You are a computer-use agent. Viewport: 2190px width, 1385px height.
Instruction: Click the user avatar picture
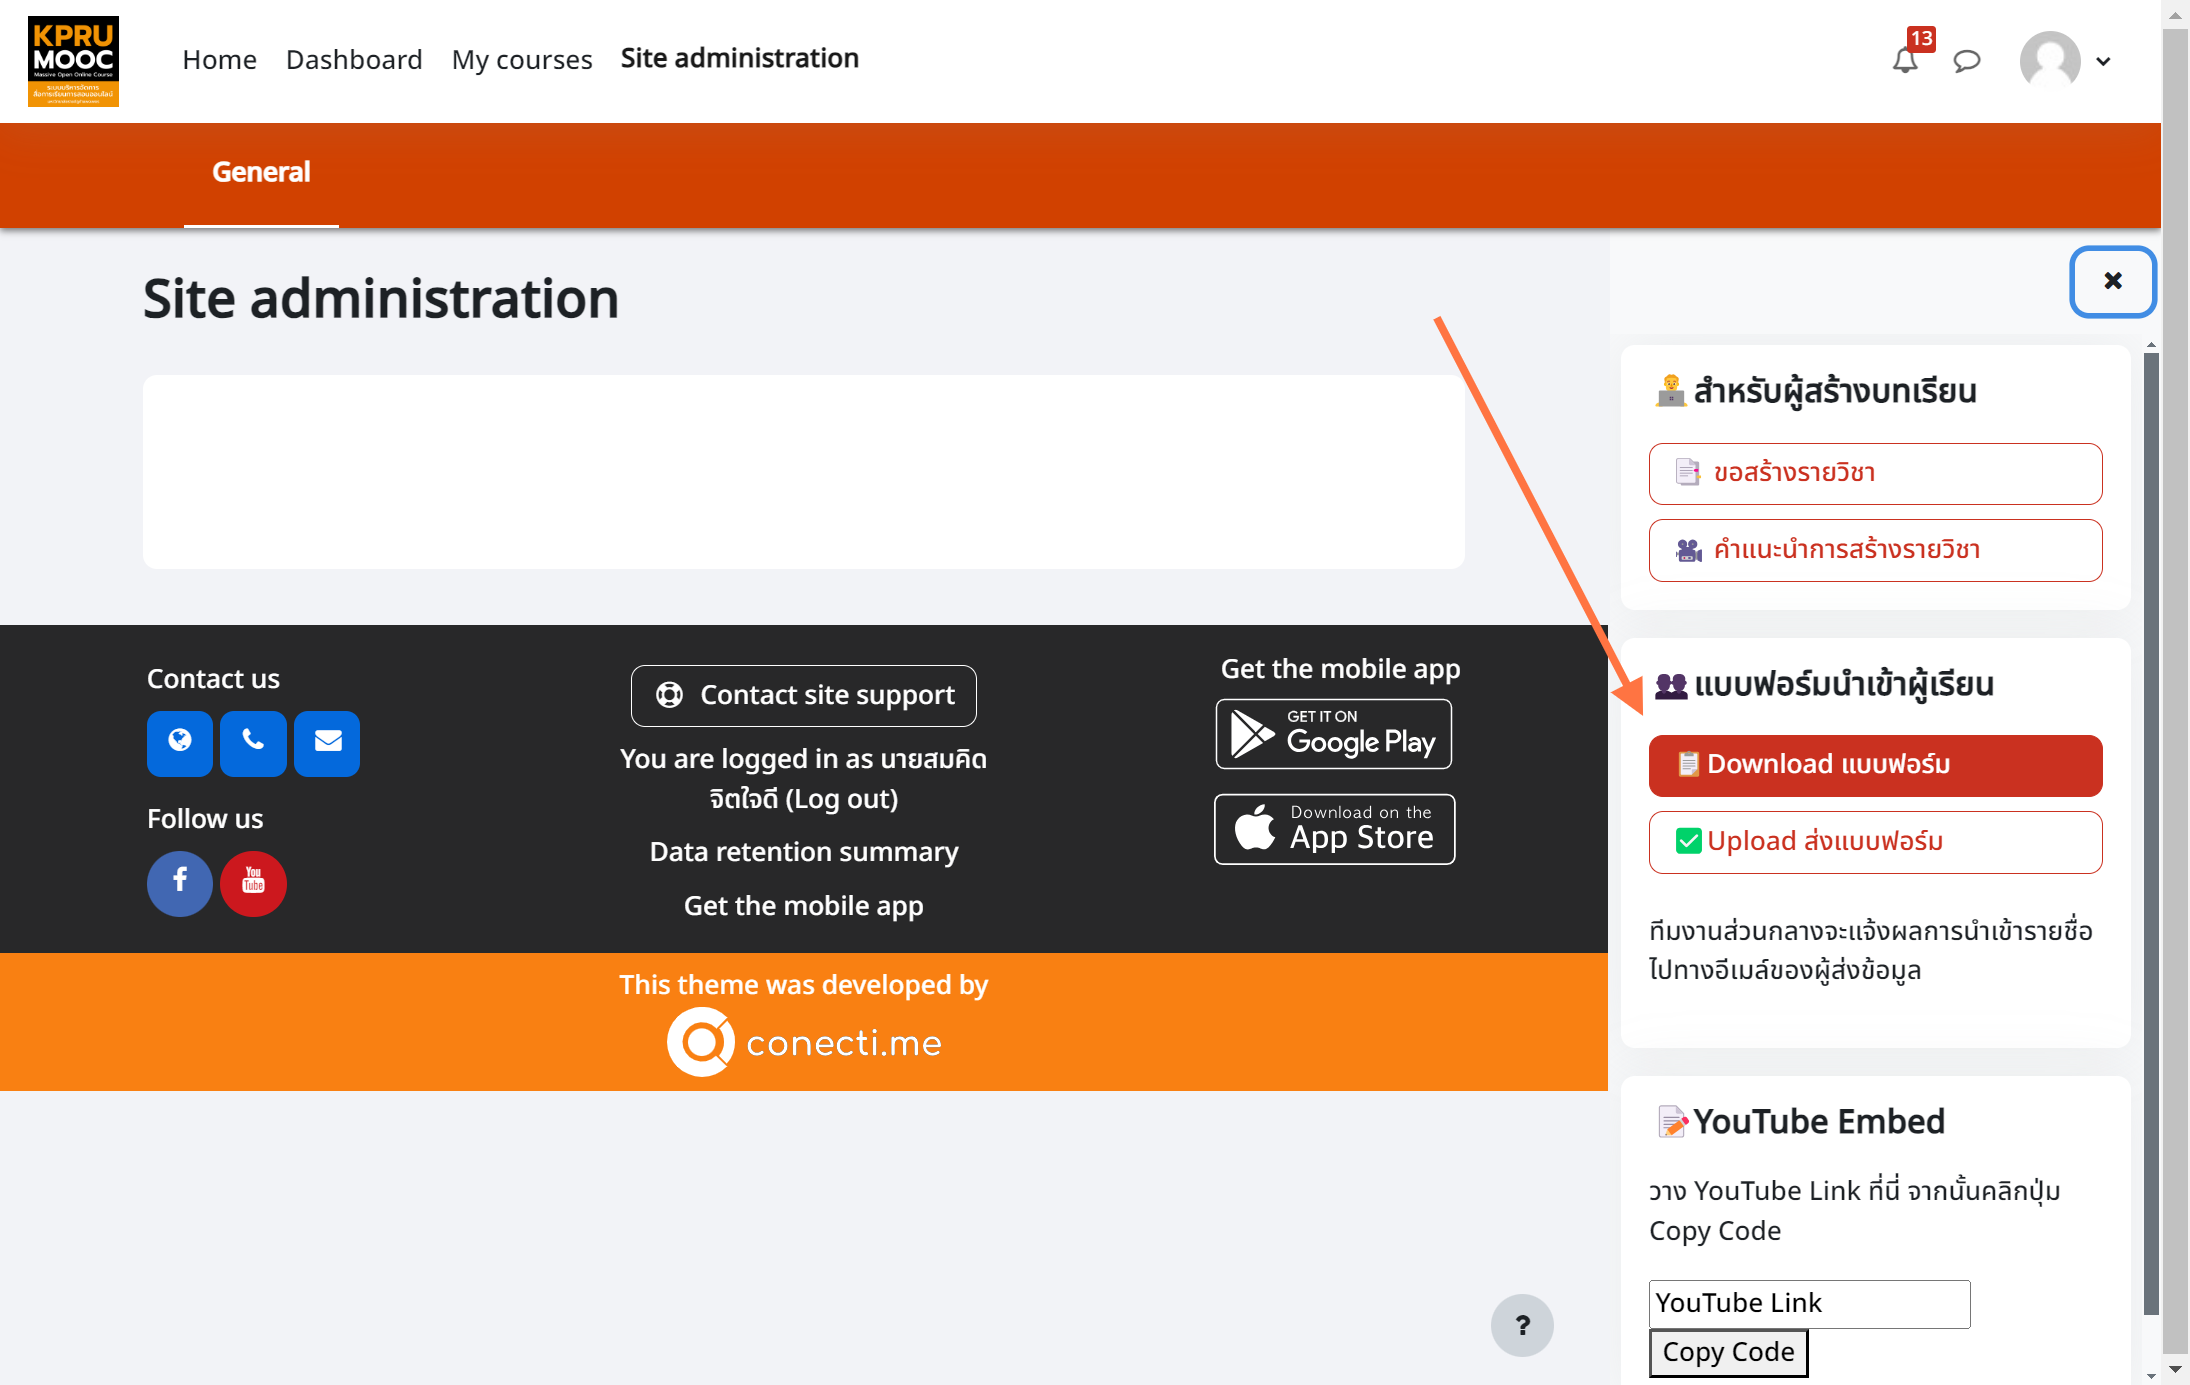point(2050,61)
